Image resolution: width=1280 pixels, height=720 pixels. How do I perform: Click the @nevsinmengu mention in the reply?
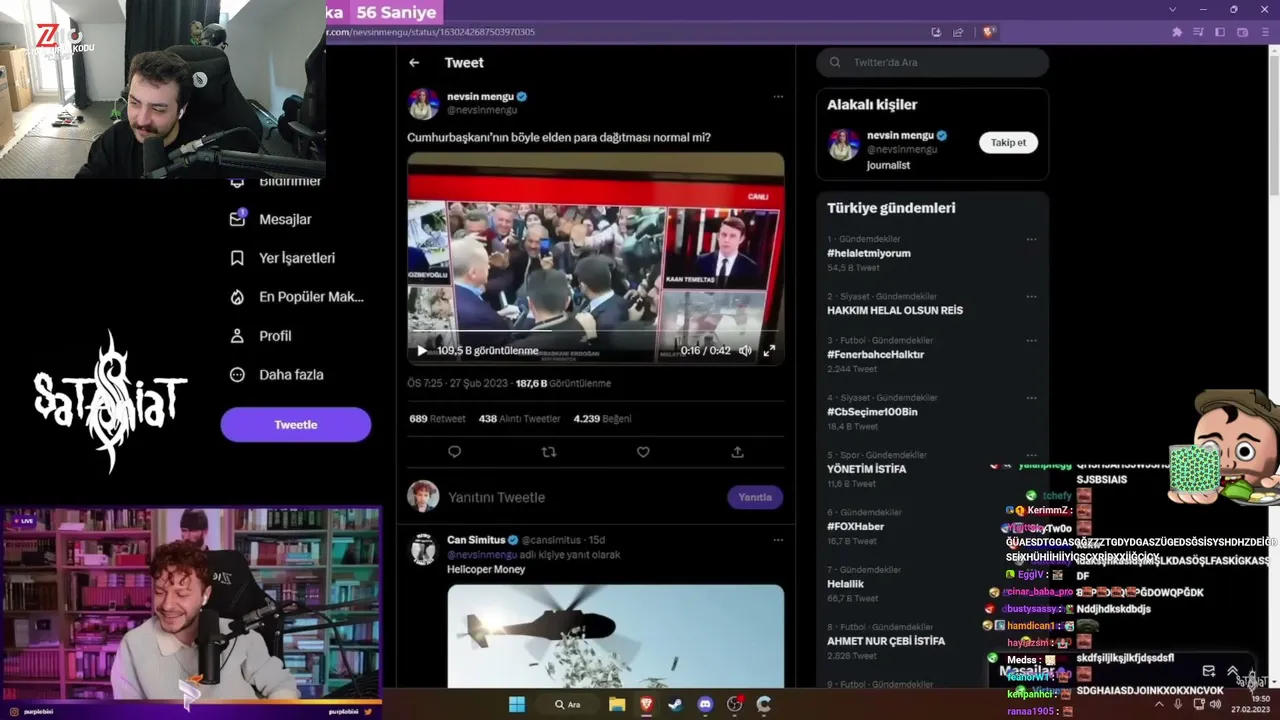(x=482, y=555)
